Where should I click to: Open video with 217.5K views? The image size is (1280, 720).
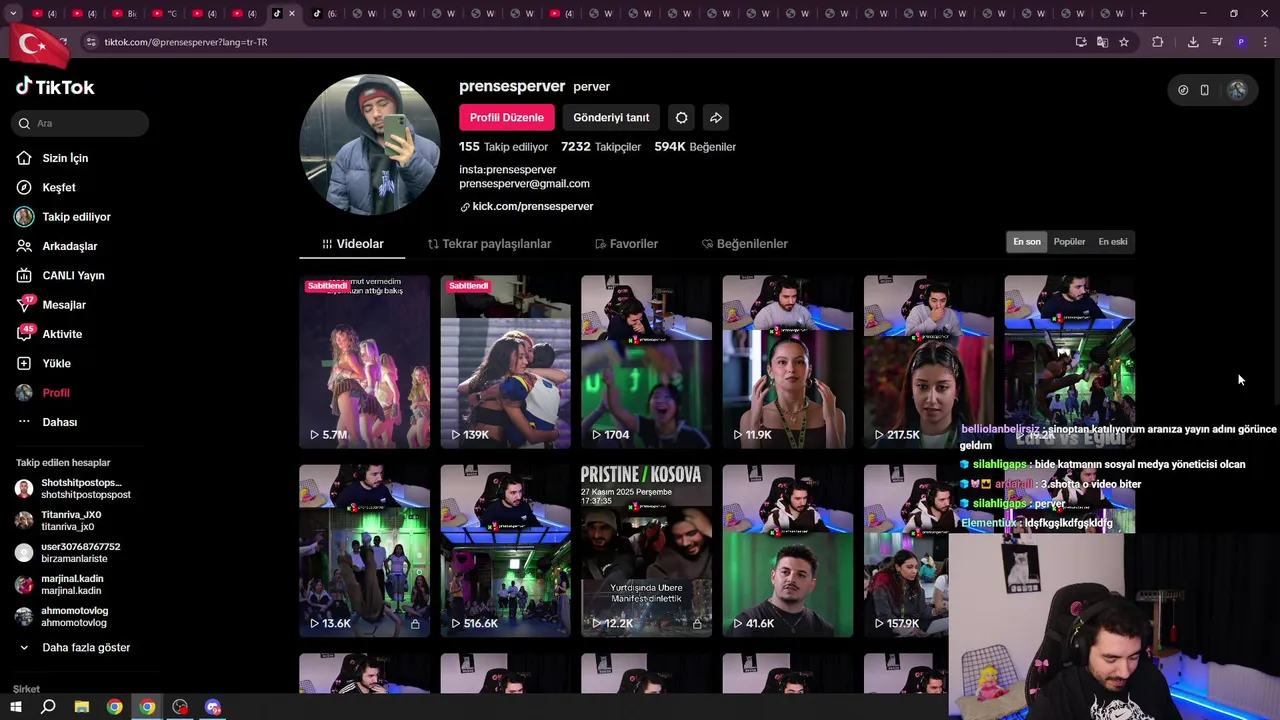[929, 362]
